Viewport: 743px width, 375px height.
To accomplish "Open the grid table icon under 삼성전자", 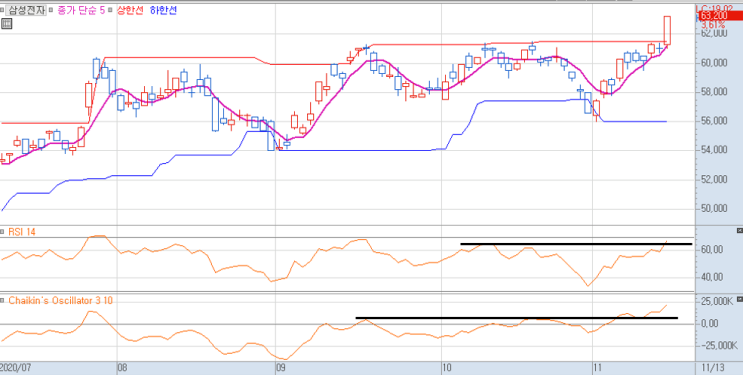I will coord(7,24).
